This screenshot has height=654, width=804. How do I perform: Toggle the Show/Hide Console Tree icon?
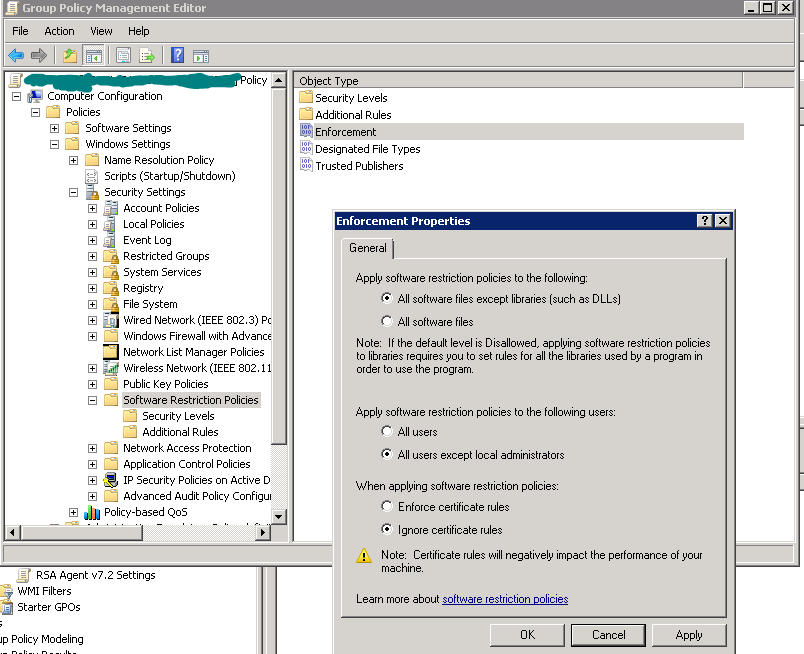[x=93, y=55]
